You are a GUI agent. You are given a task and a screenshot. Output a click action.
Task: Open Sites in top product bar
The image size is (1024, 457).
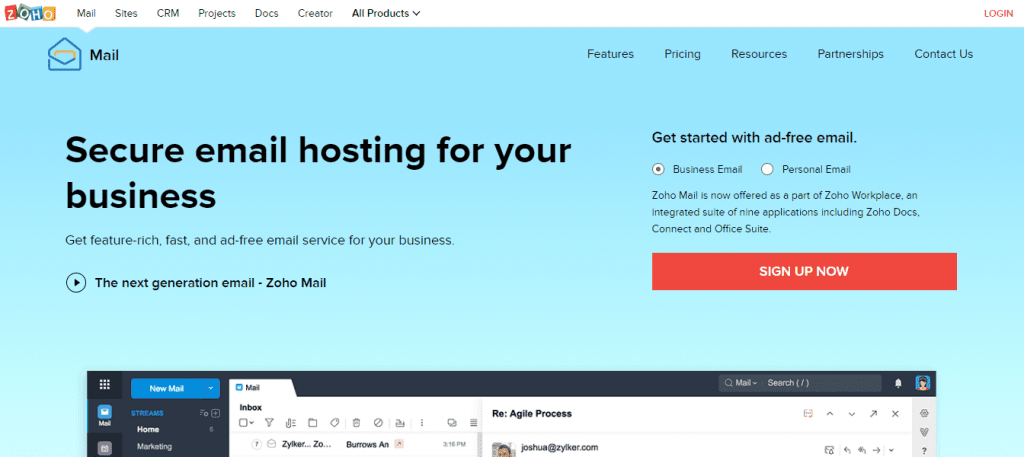tap(126, 13)
